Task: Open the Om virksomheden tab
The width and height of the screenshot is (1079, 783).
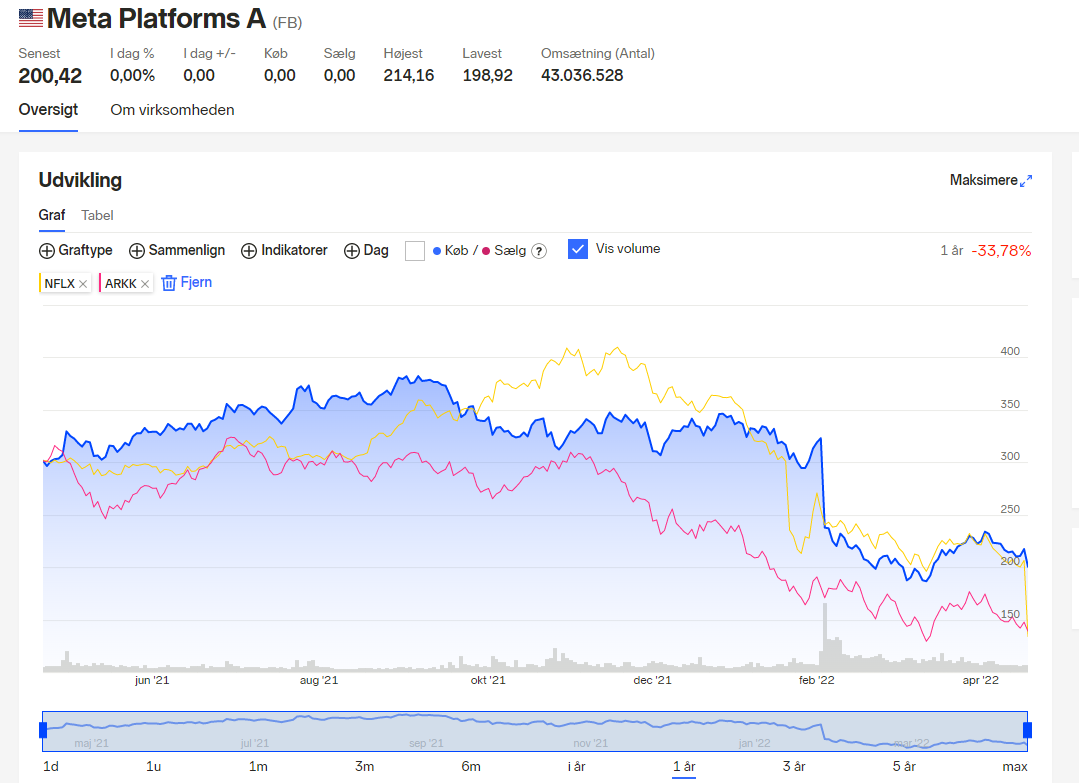Action: pyautogui.click(x=172, y=110)
